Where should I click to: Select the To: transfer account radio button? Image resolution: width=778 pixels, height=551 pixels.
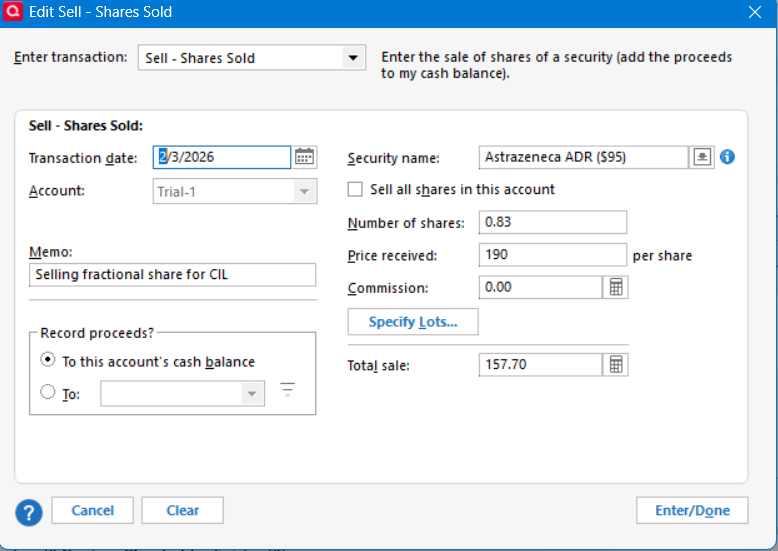(x=48, y=393)
